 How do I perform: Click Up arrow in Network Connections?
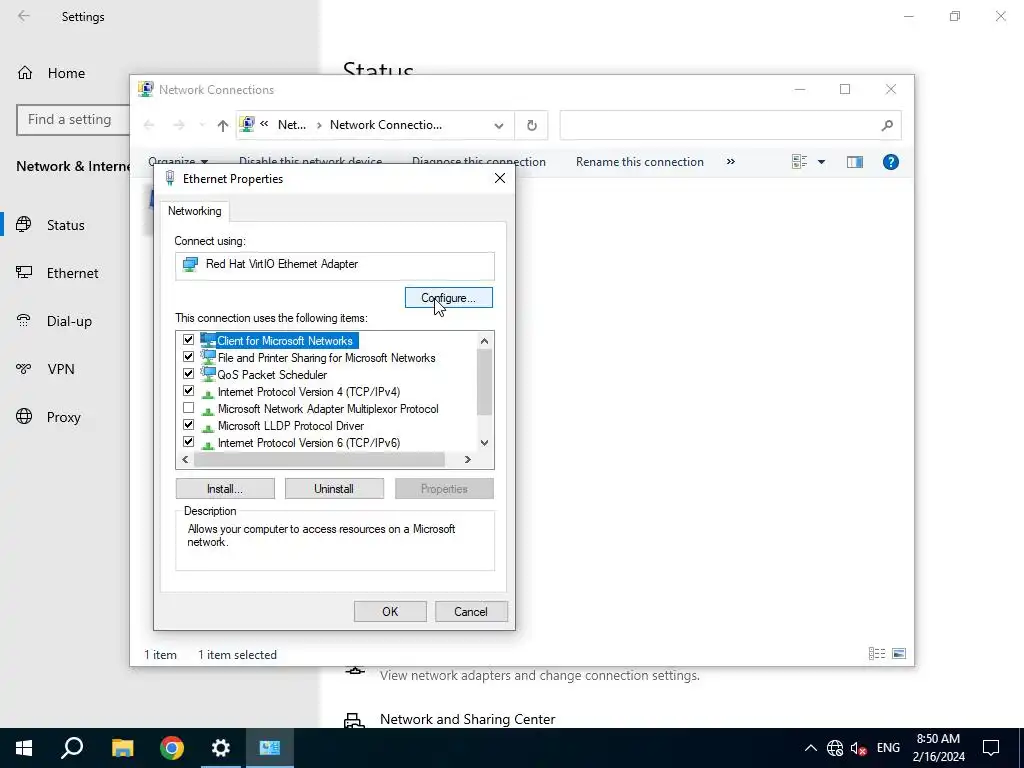pyautogui.click(x=223, y=125)
